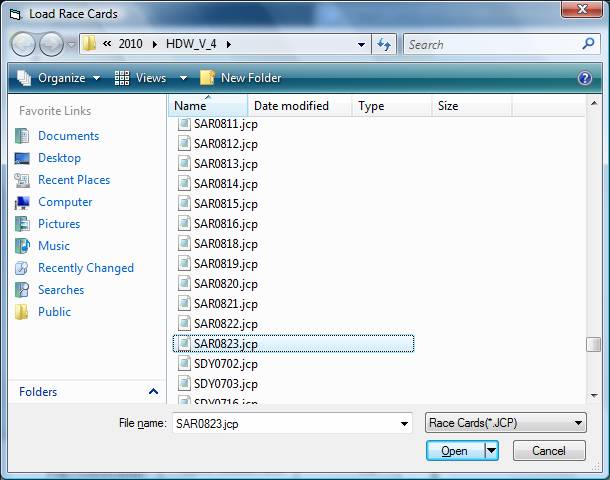Select the SAR0815.jcp file

225,204
